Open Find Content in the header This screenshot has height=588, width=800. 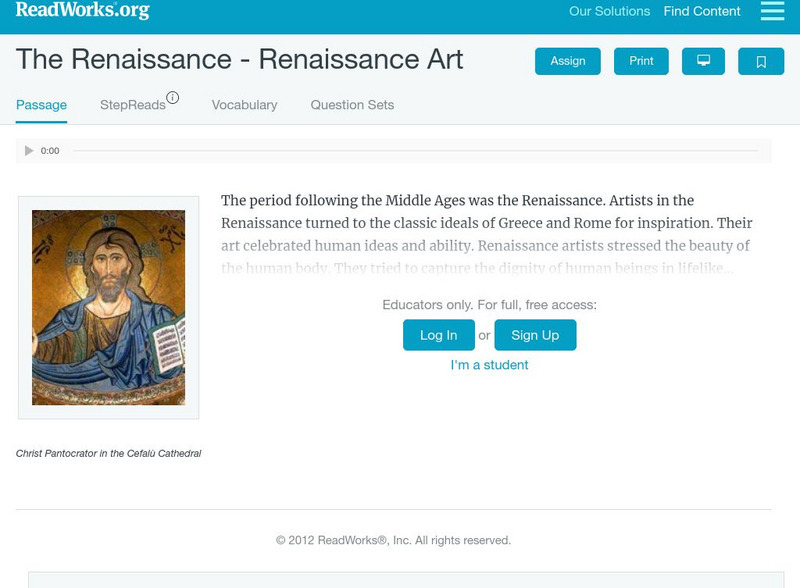coord(702,12)
